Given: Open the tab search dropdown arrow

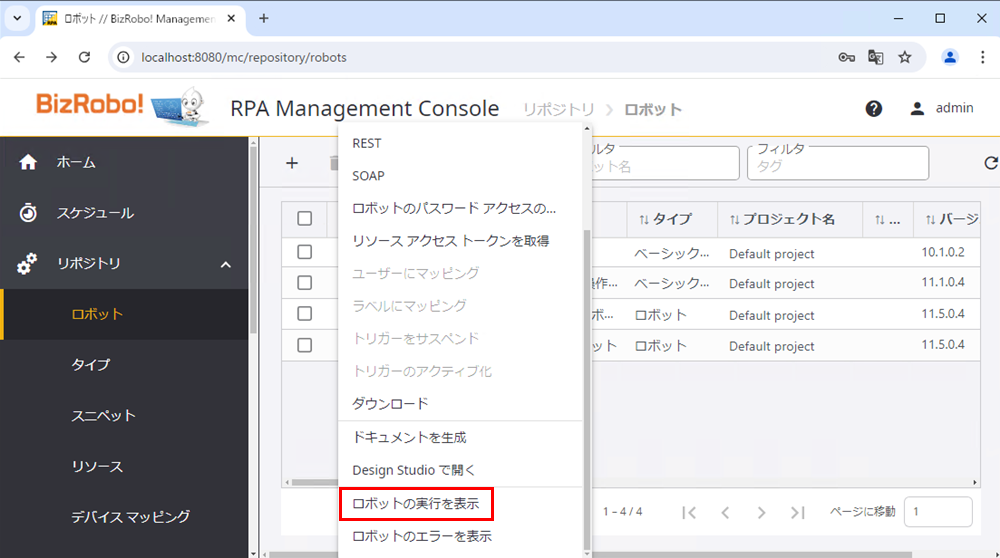Looking at the screenshot, I should (x=17, y=18).
